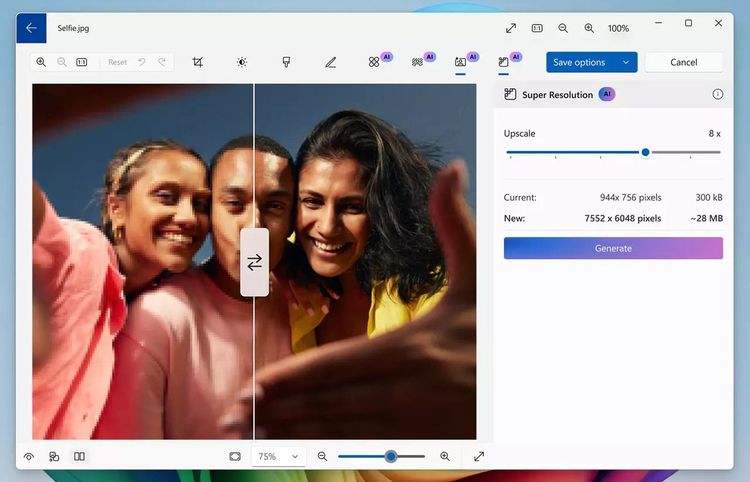Expand the Save options dropdown arrow
This screenshot has height=482, width=750.
pyautogui.click(x=626, y=62)
